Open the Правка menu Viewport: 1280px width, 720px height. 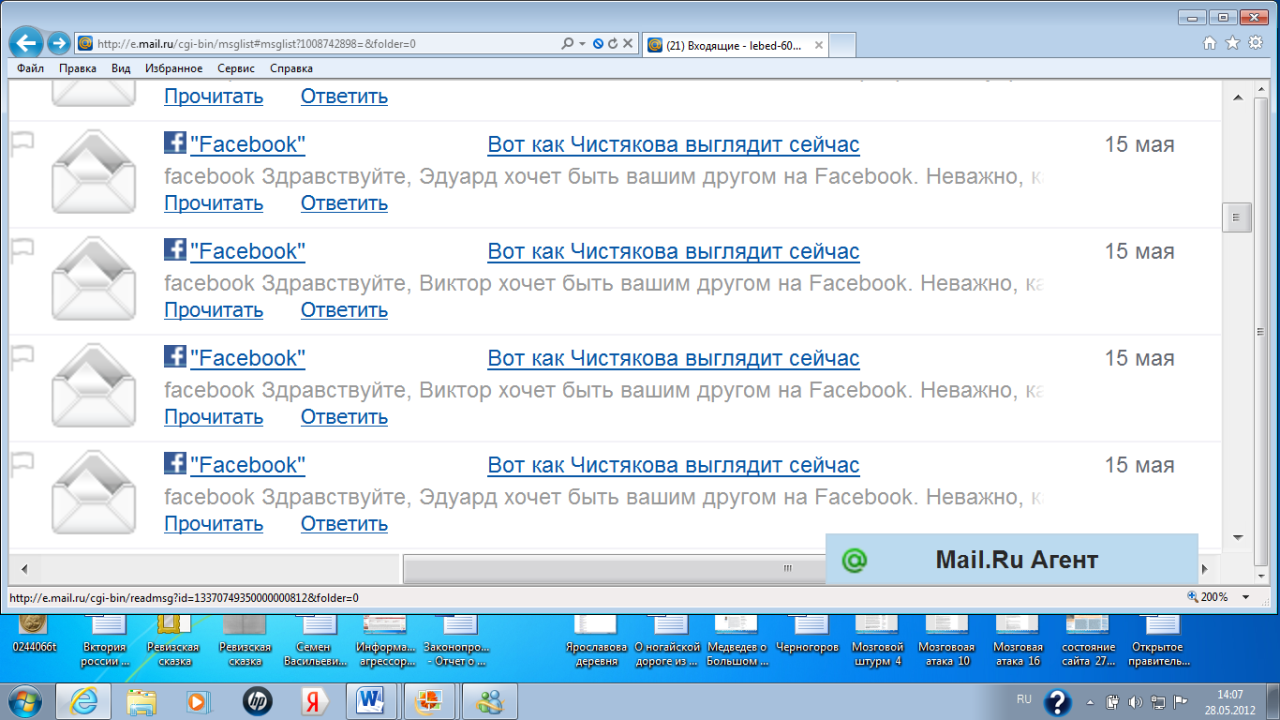tap(77, 69)
